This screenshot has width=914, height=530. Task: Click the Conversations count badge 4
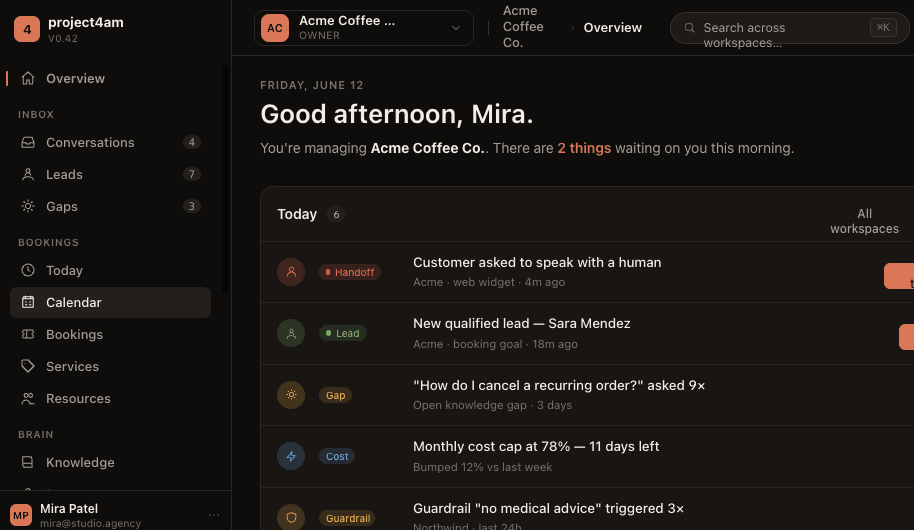(192, 142)
